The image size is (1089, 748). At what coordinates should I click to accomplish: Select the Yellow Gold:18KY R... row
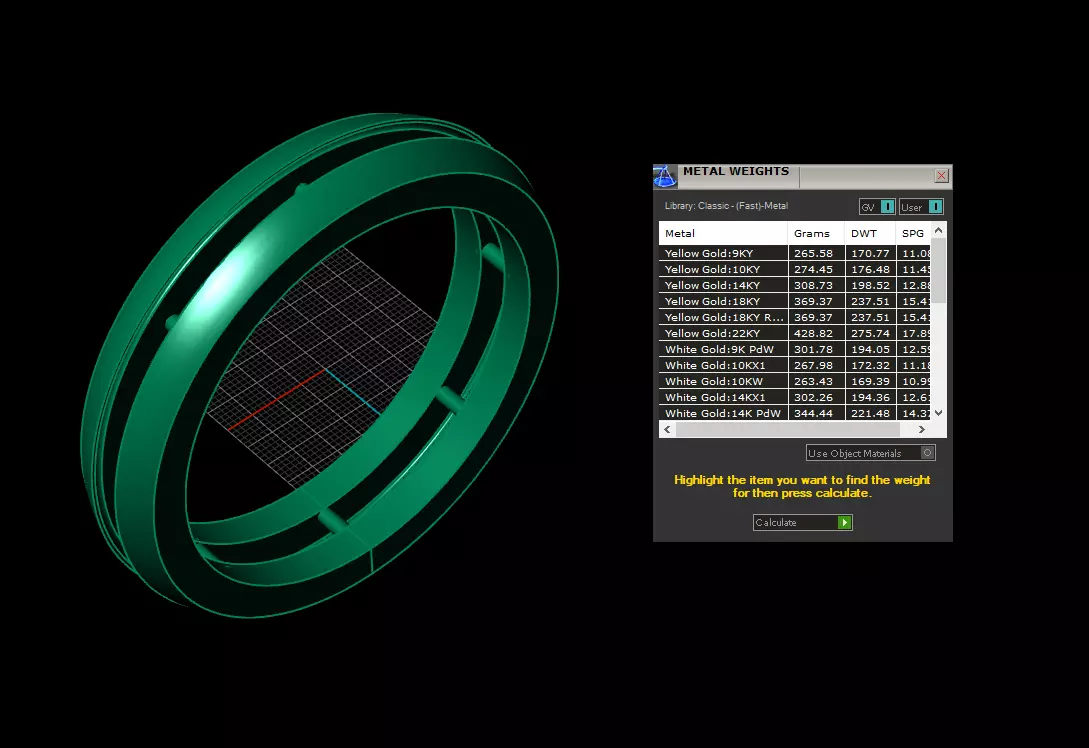coord(795,317)
